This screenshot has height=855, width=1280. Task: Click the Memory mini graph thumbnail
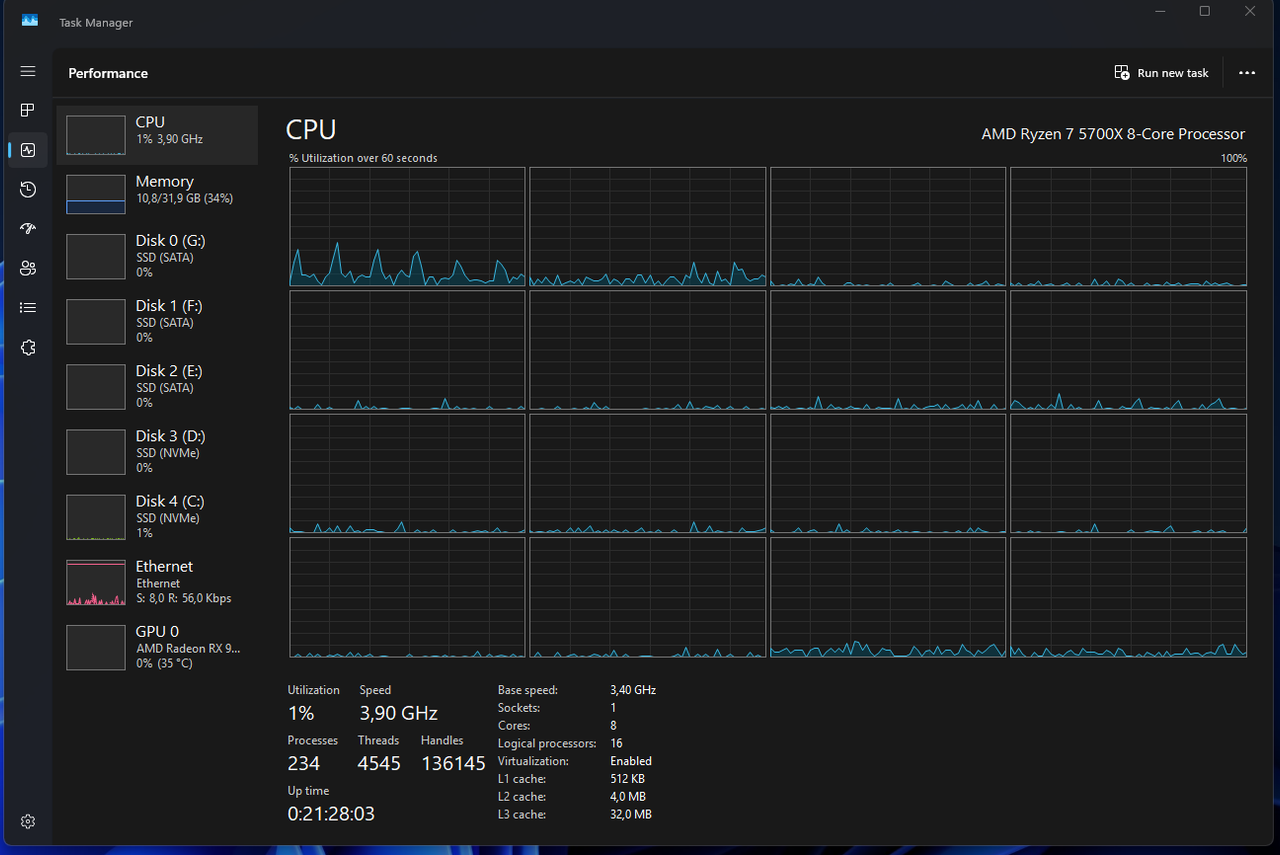click(96, 194)
